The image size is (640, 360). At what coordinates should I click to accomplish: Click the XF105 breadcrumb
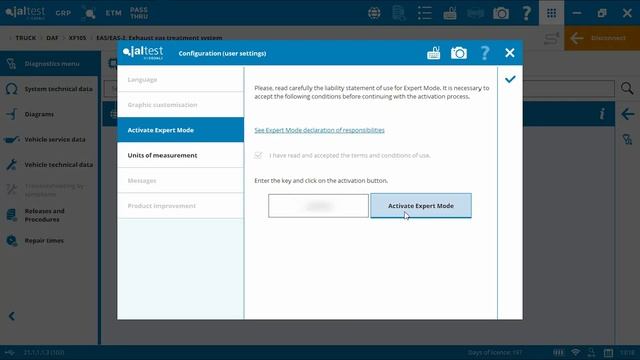pyautogui.click(x=78, y=38)
